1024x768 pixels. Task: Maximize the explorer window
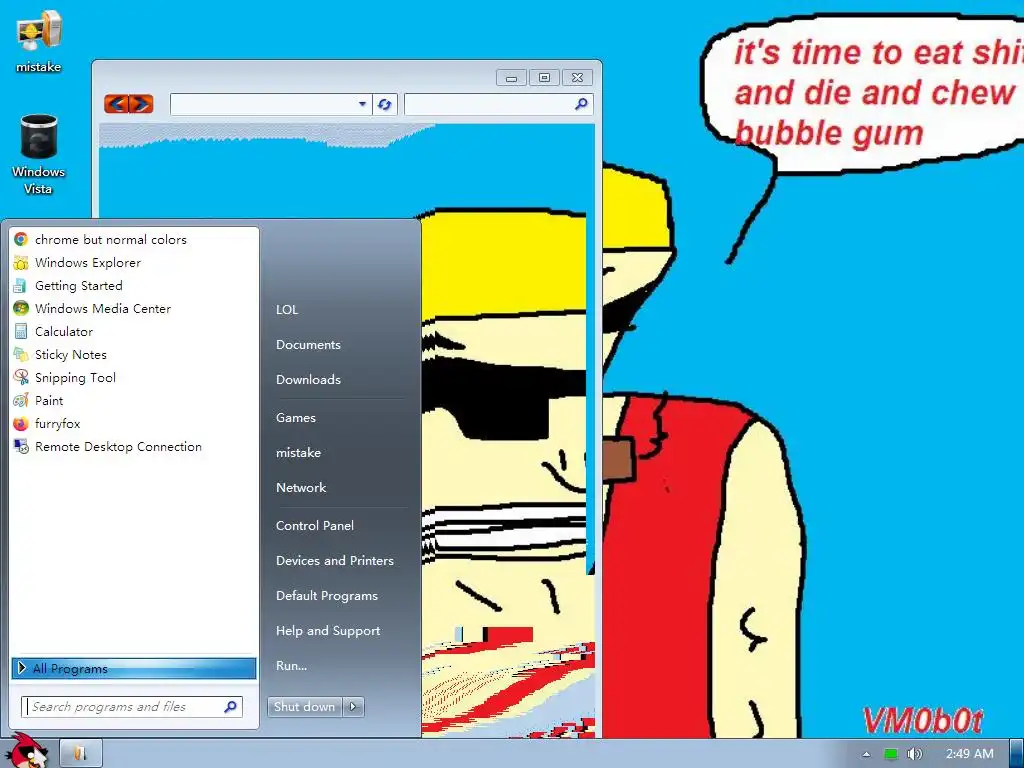click(545, 78)
